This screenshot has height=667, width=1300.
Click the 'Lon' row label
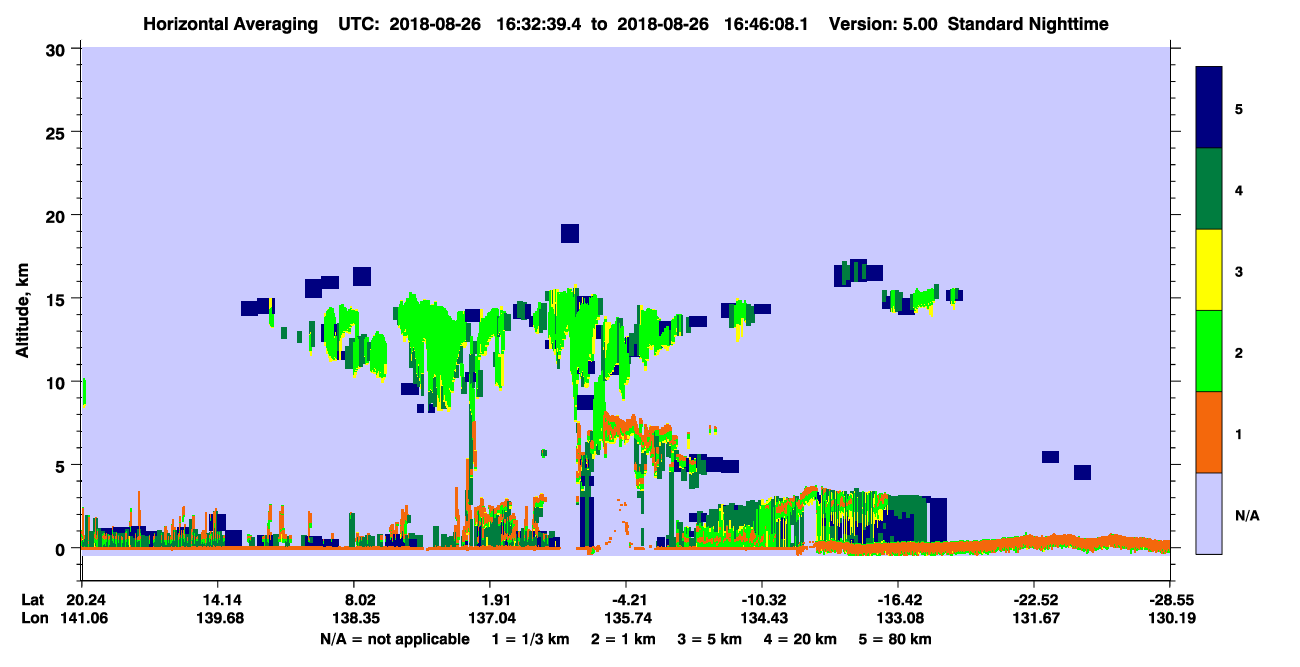coord(33,618)
